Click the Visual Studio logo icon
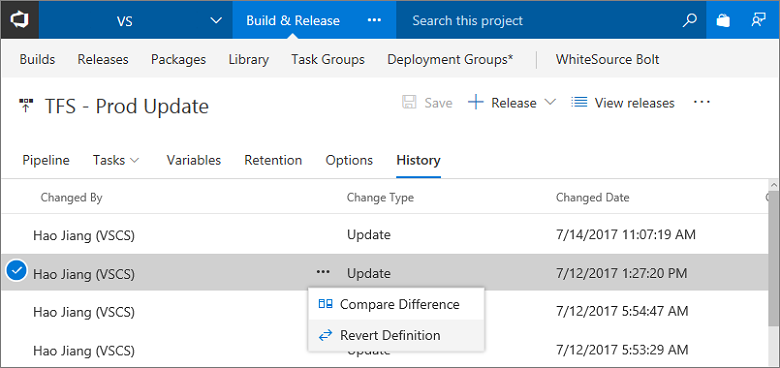Image resolution: width=780 pixels, height=368 pixels. (x=19, y=20)
